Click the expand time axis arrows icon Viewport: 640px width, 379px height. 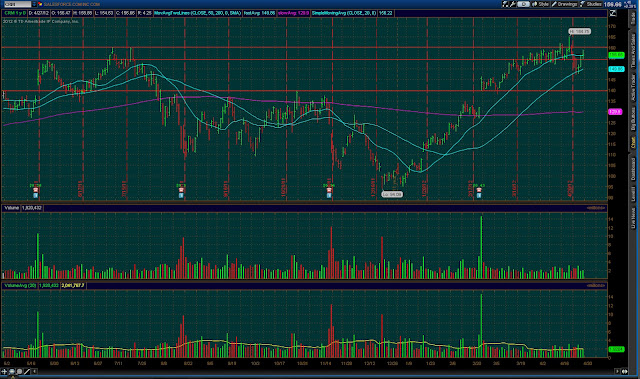(x=625, y=372)
